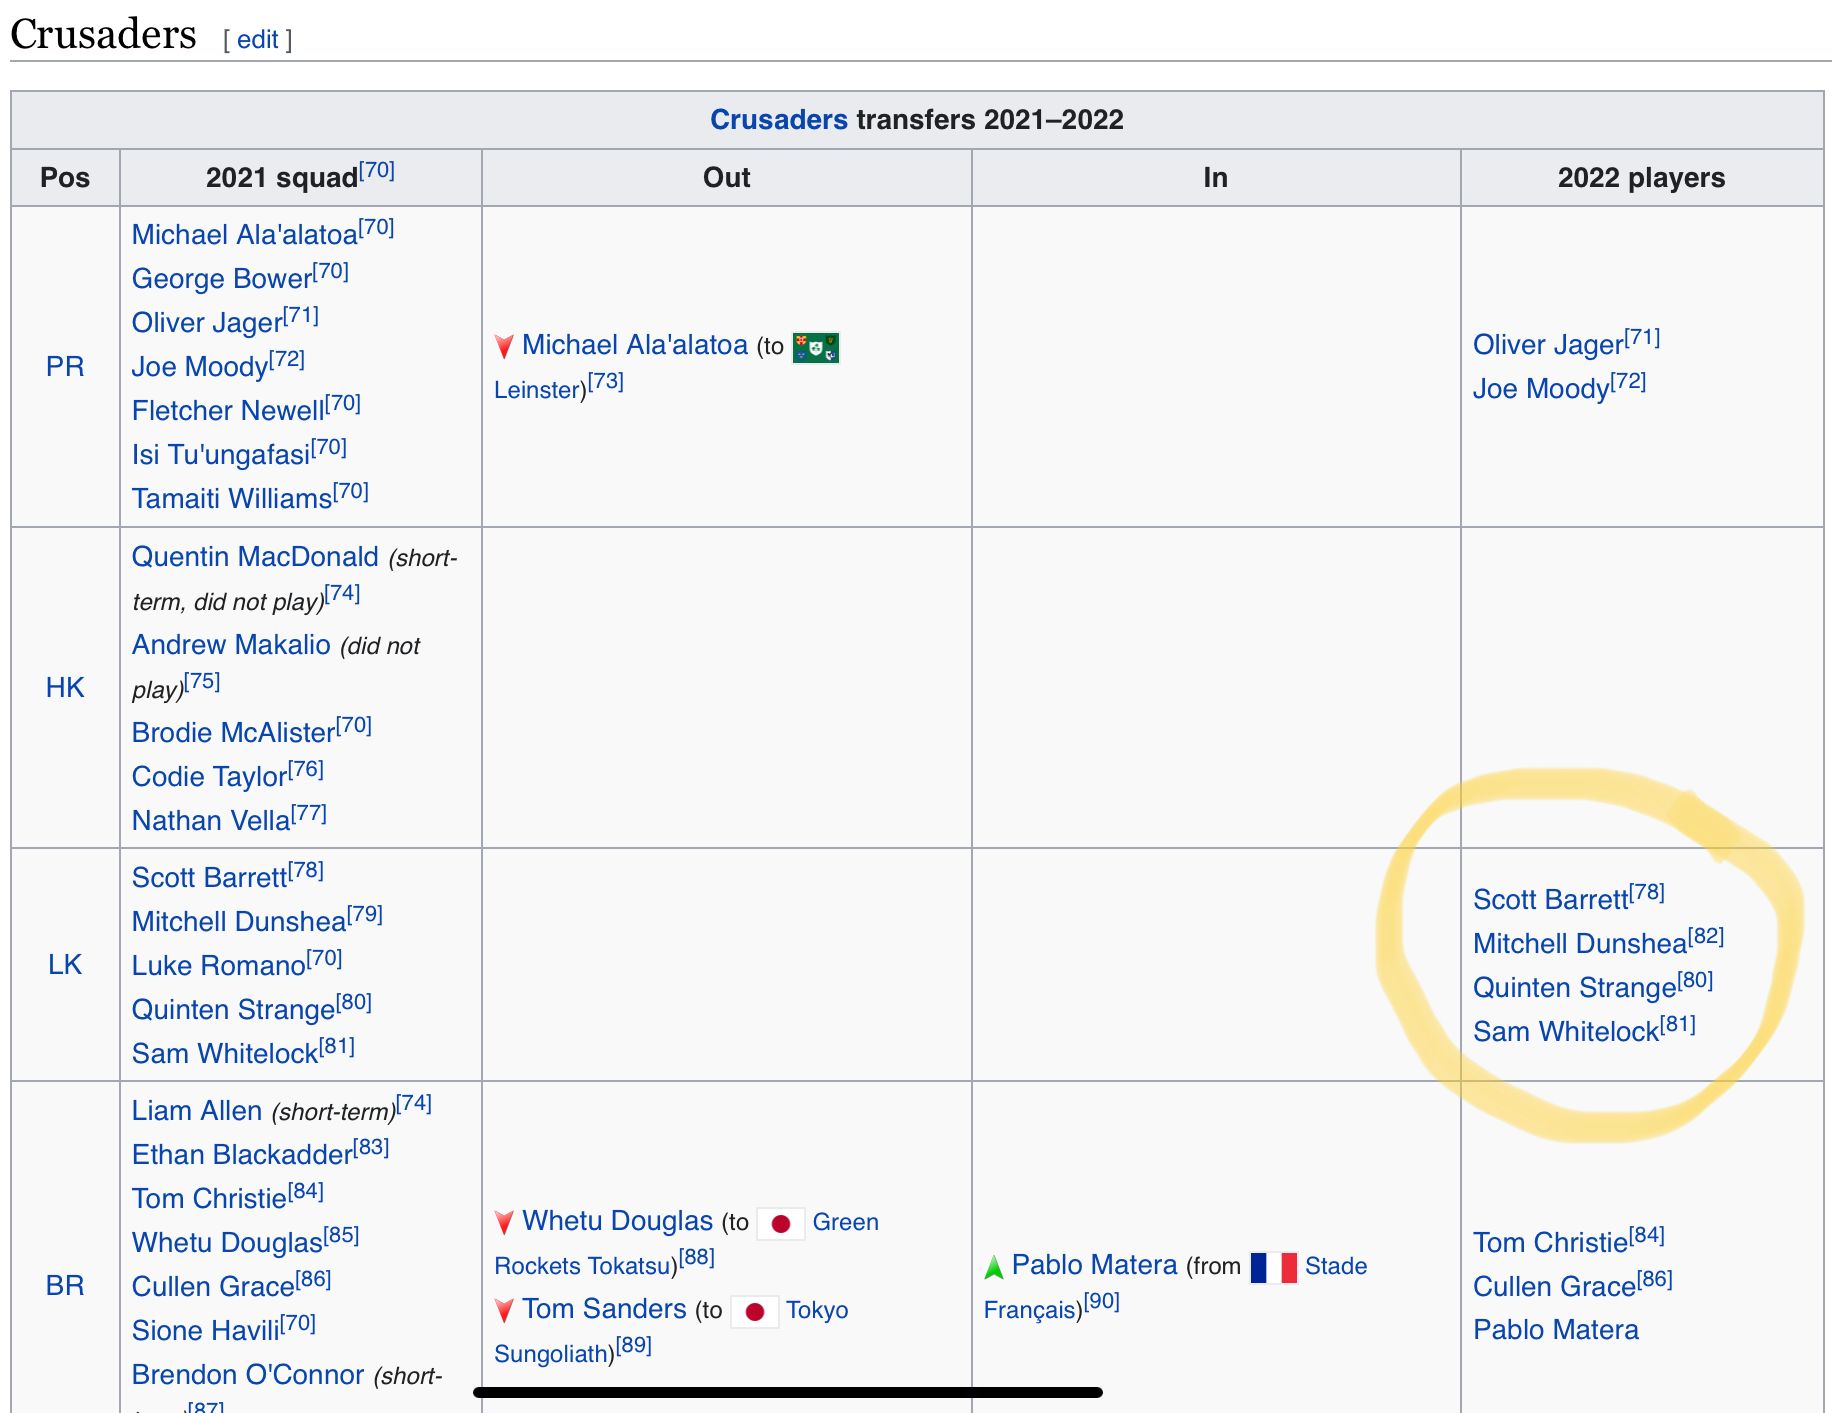This screenshot has height=1413, width=1832.
Task: Open the Crusaders link in the table title
Action: point(778,120)
